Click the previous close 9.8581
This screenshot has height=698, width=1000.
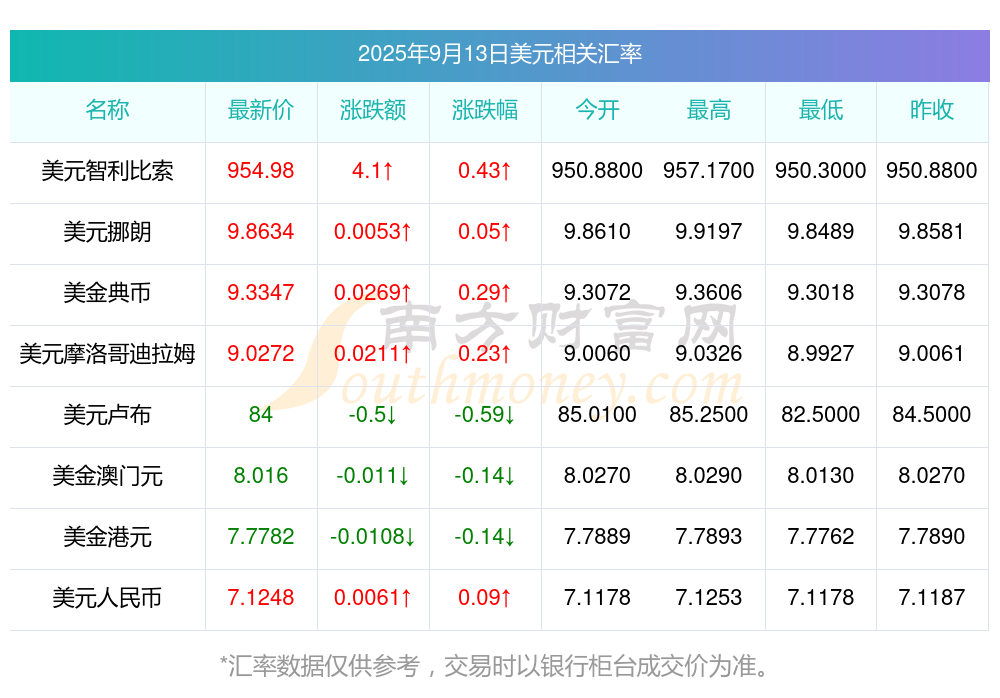coord(932,232)
